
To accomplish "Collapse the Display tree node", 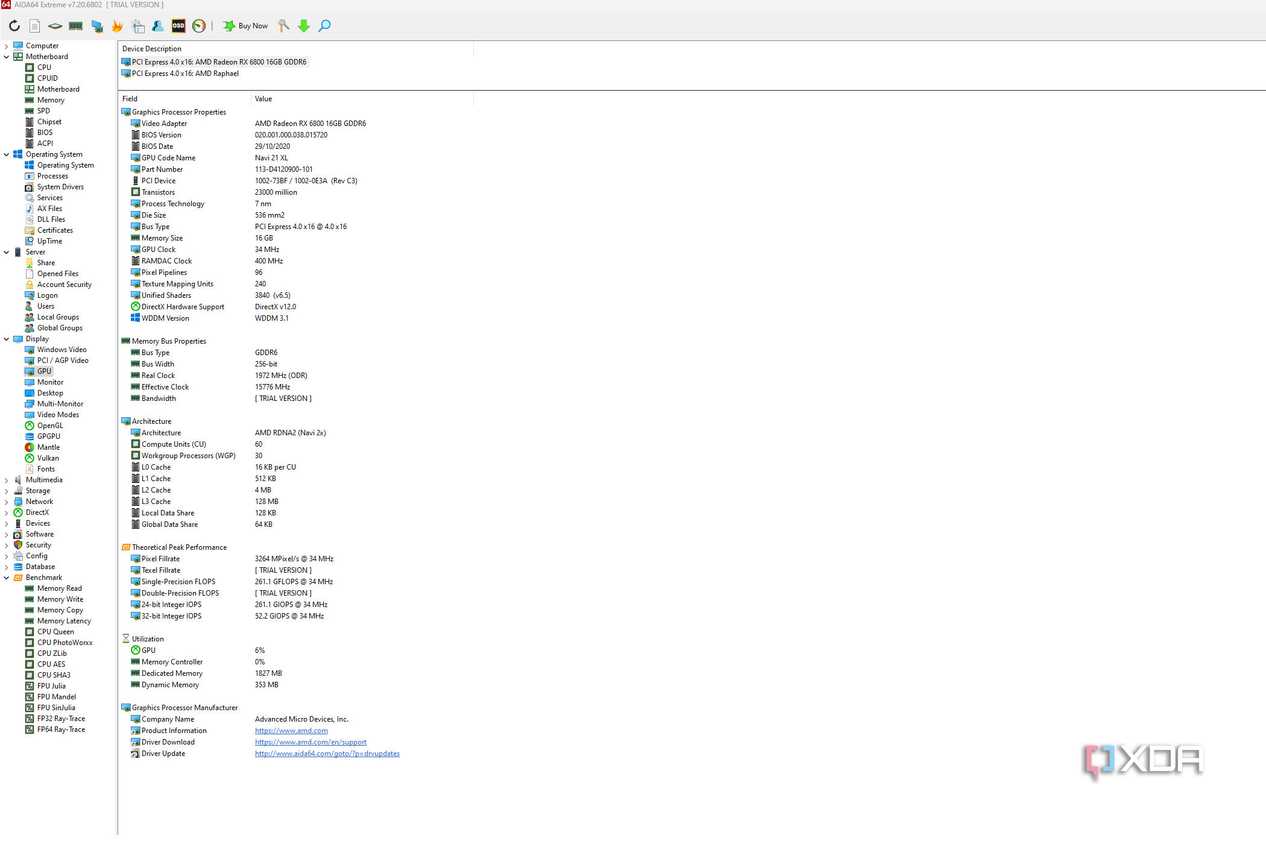I will click(x=6, y=339).
